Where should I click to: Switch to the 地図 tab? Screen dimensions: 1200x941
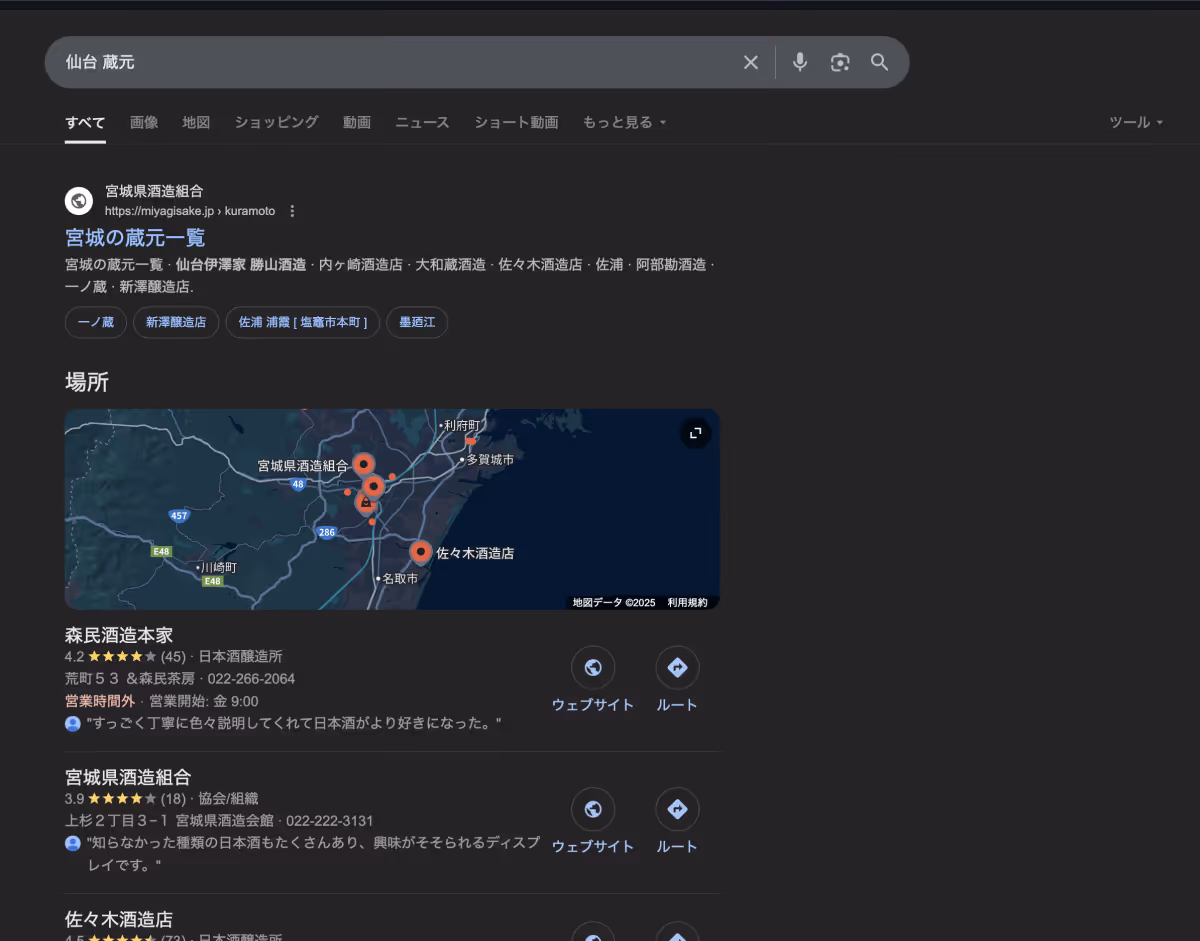click(196, 122)
